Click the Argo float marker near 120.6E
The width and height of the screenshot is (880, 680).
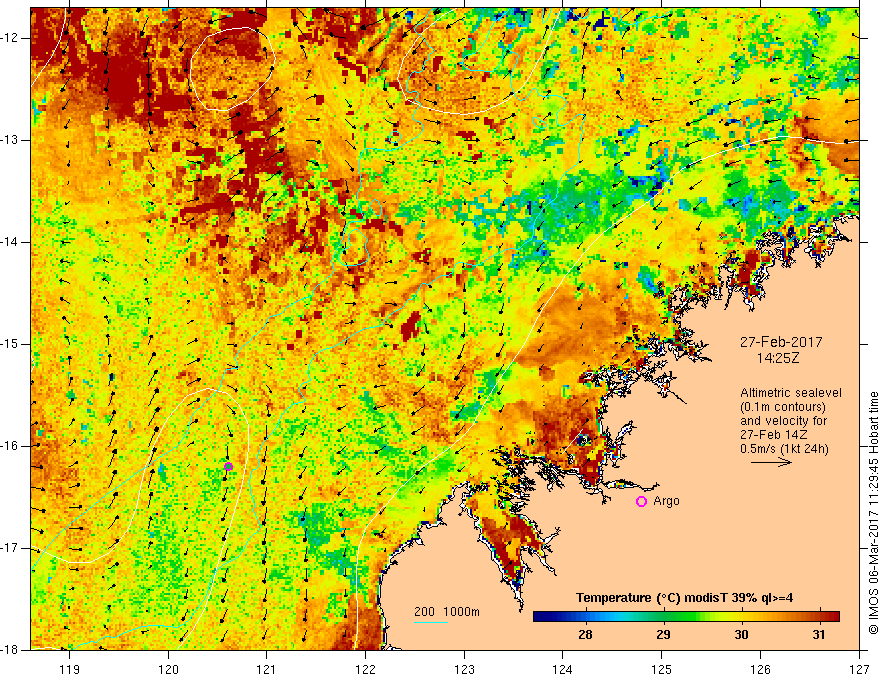(x=228, y=466)
